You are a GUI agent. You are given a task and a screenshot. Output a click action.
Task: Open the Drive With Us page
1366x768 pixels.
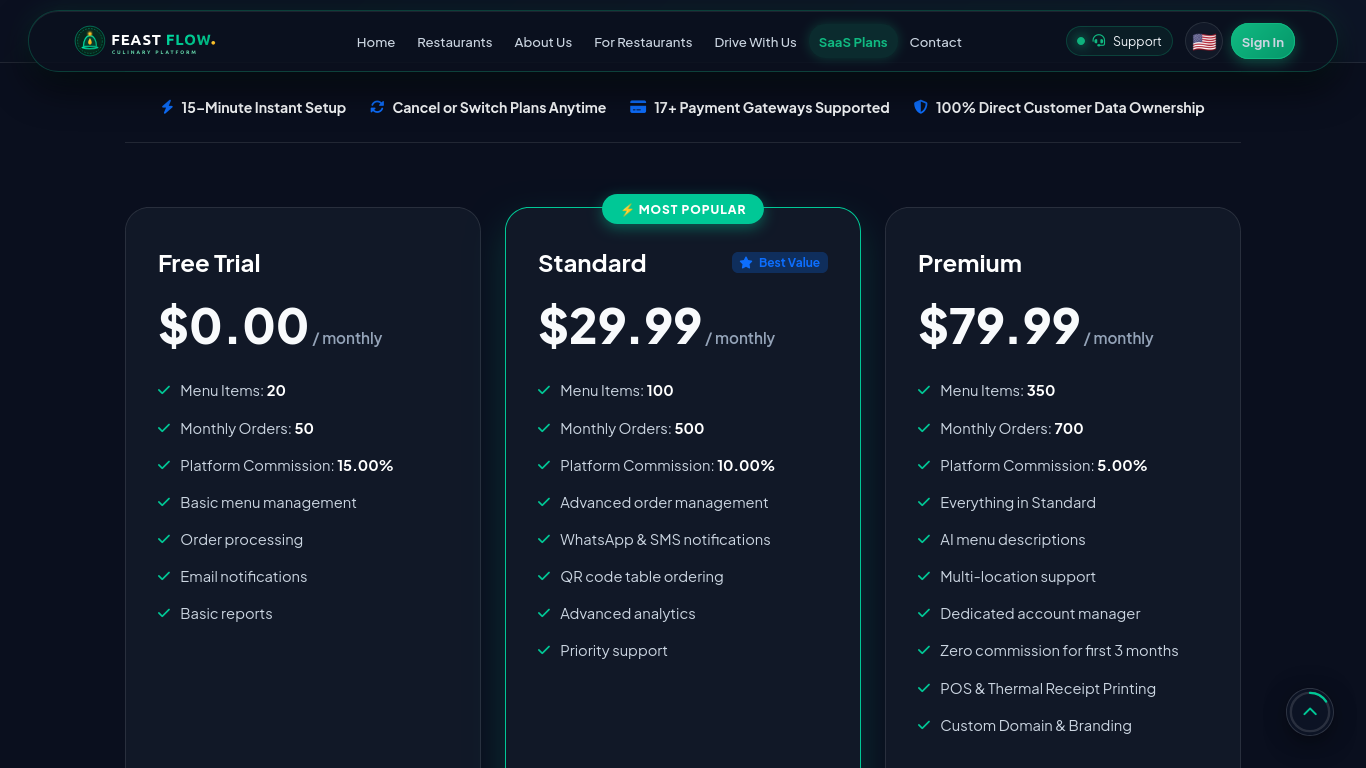(755, 42)
